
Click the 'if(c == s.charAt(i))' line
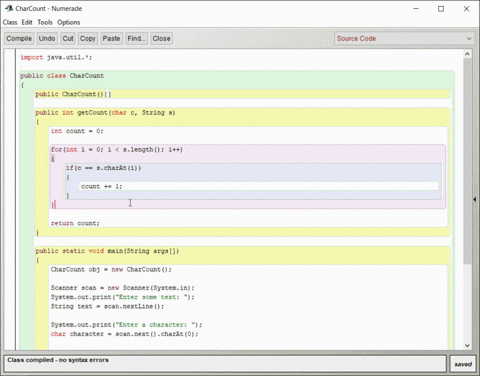coord(103,168)
